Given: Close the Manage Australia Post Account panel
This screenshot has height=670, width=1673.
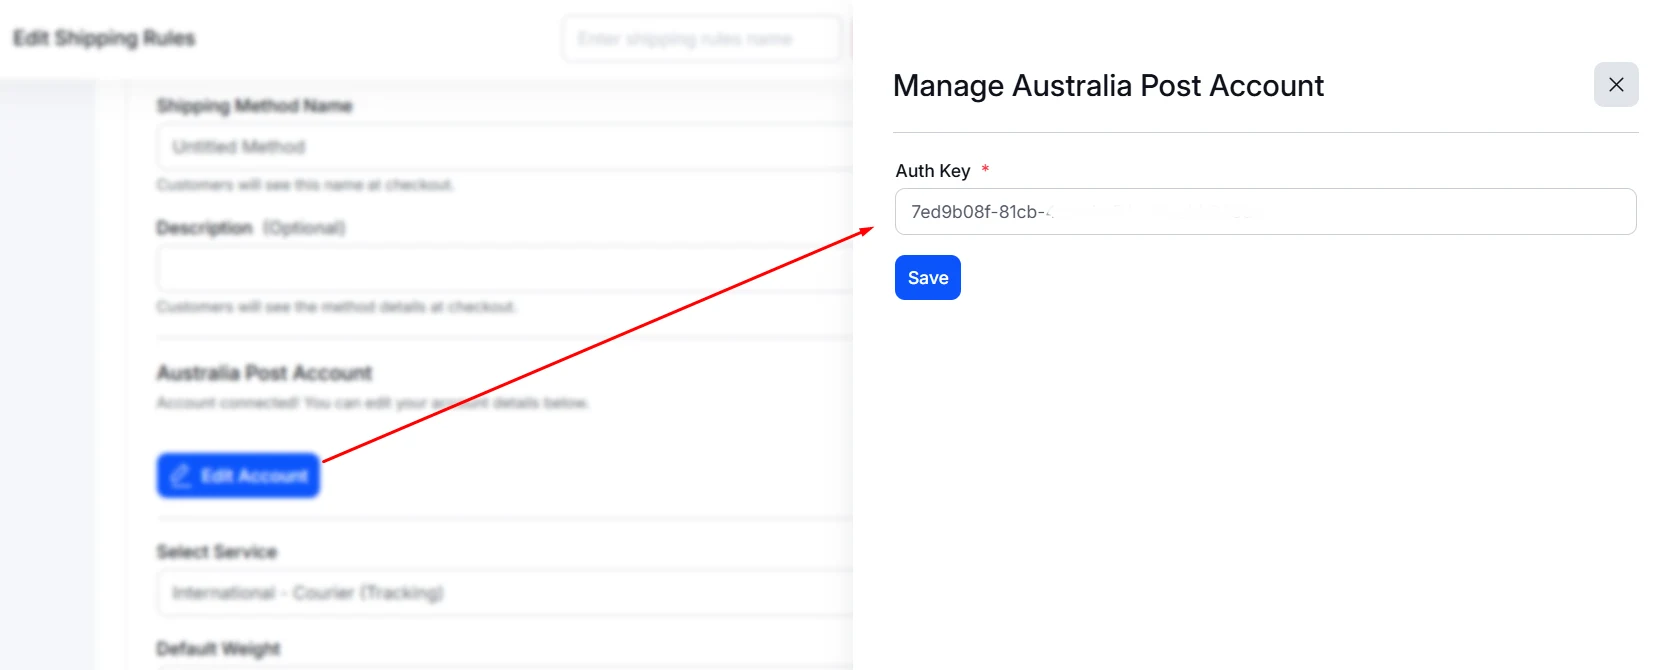Looking at the screenshot, I should point(1616,85).
